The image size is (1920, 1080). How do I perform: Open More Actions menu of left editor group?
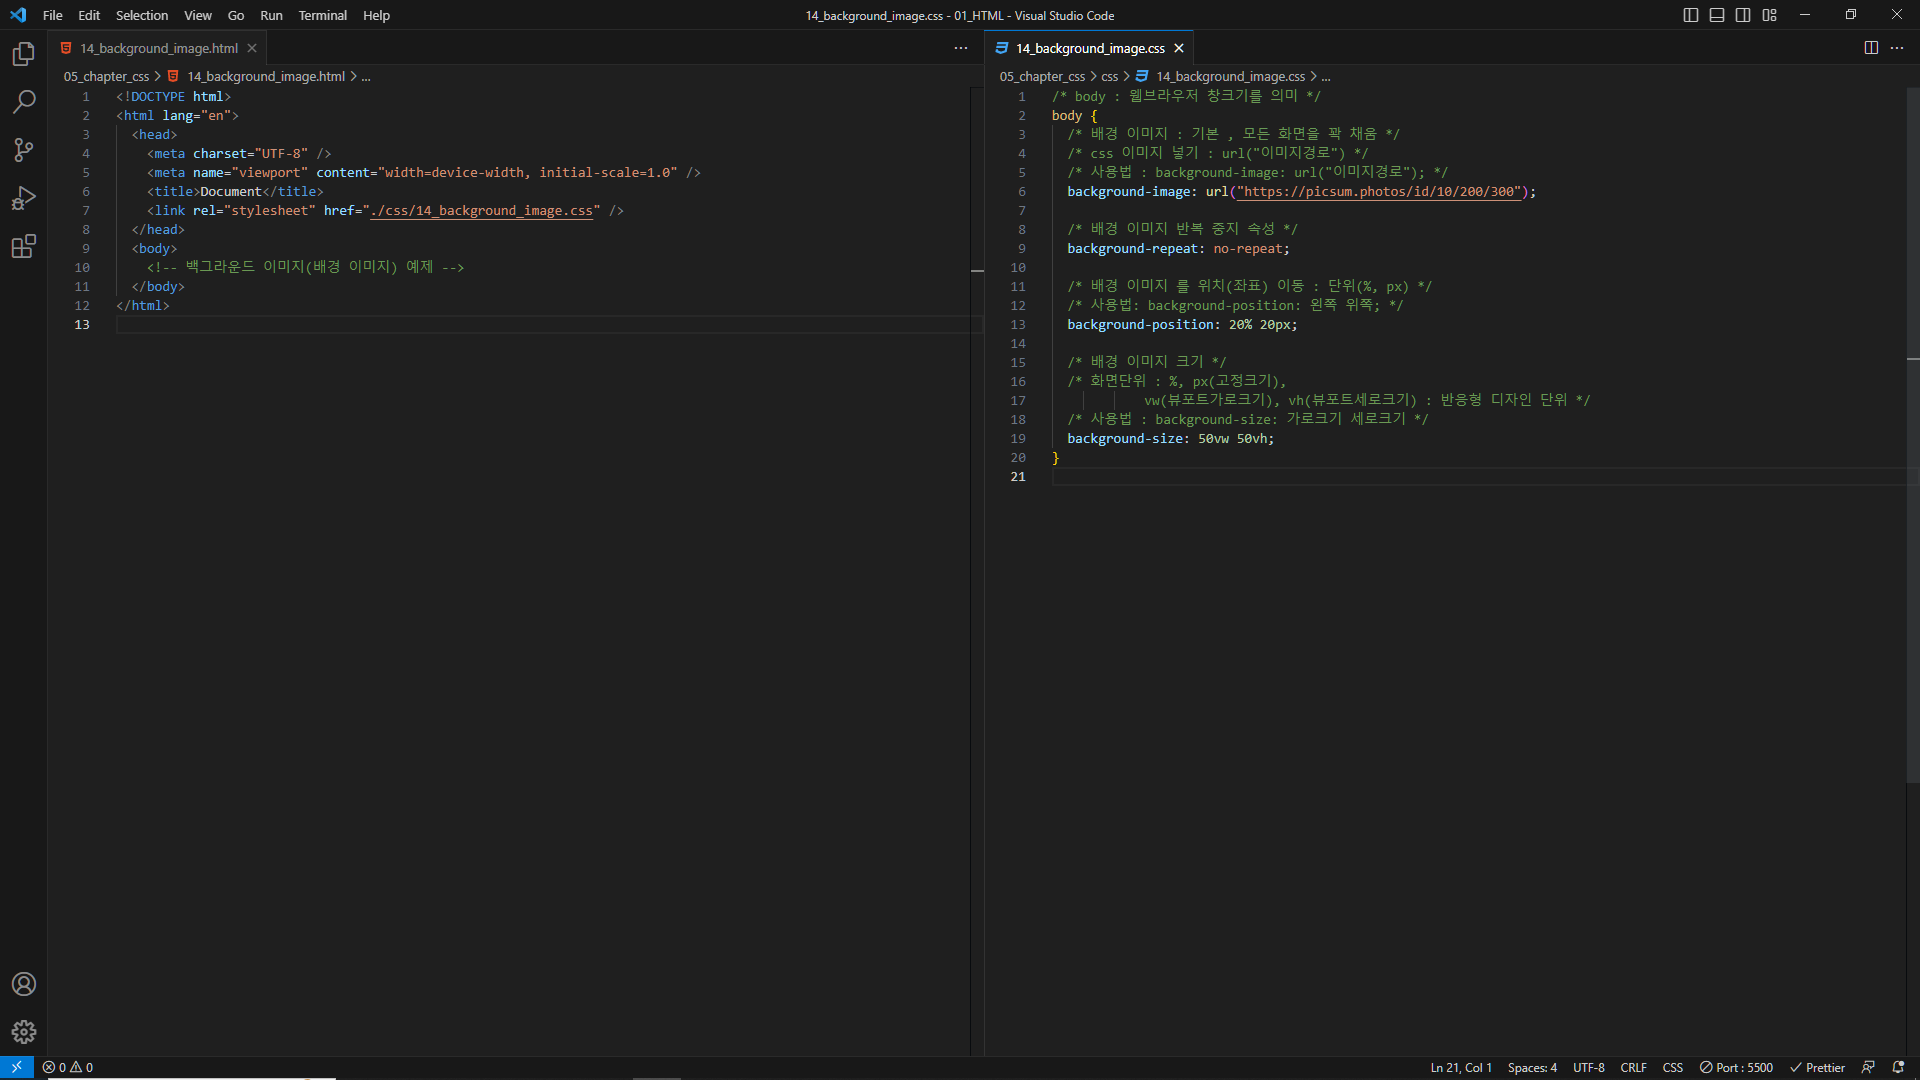click(961, 48)
